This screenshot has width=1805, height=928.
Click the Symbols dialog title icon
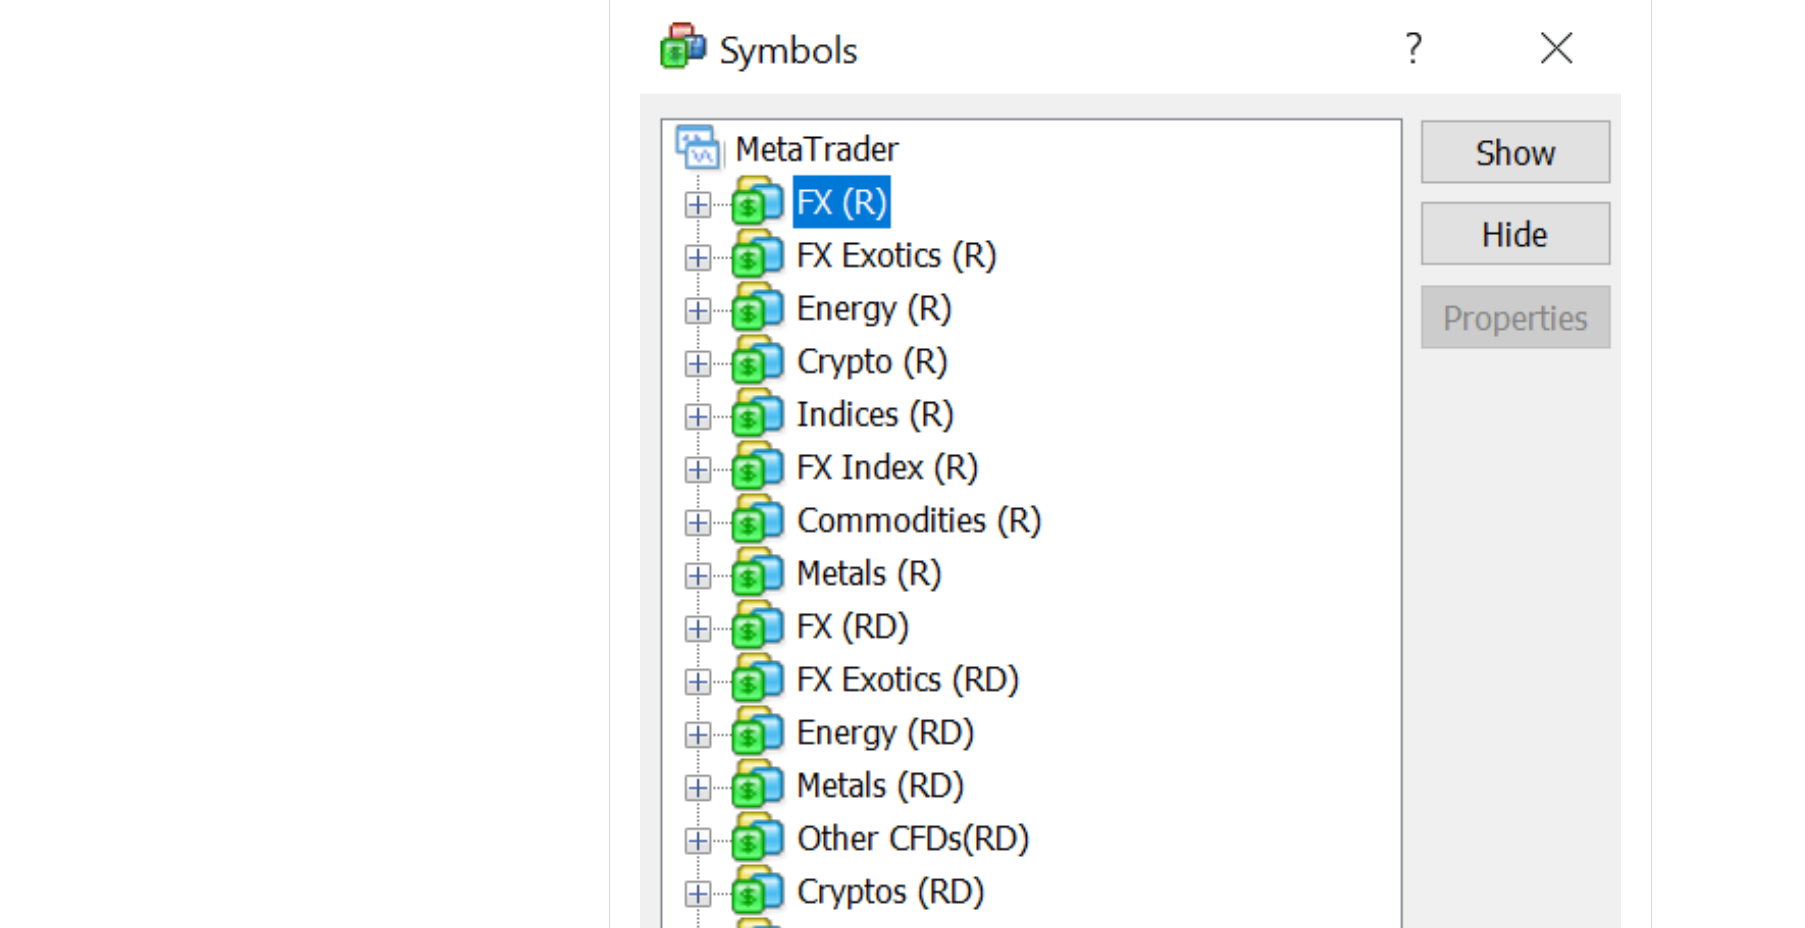click(683, 46)
